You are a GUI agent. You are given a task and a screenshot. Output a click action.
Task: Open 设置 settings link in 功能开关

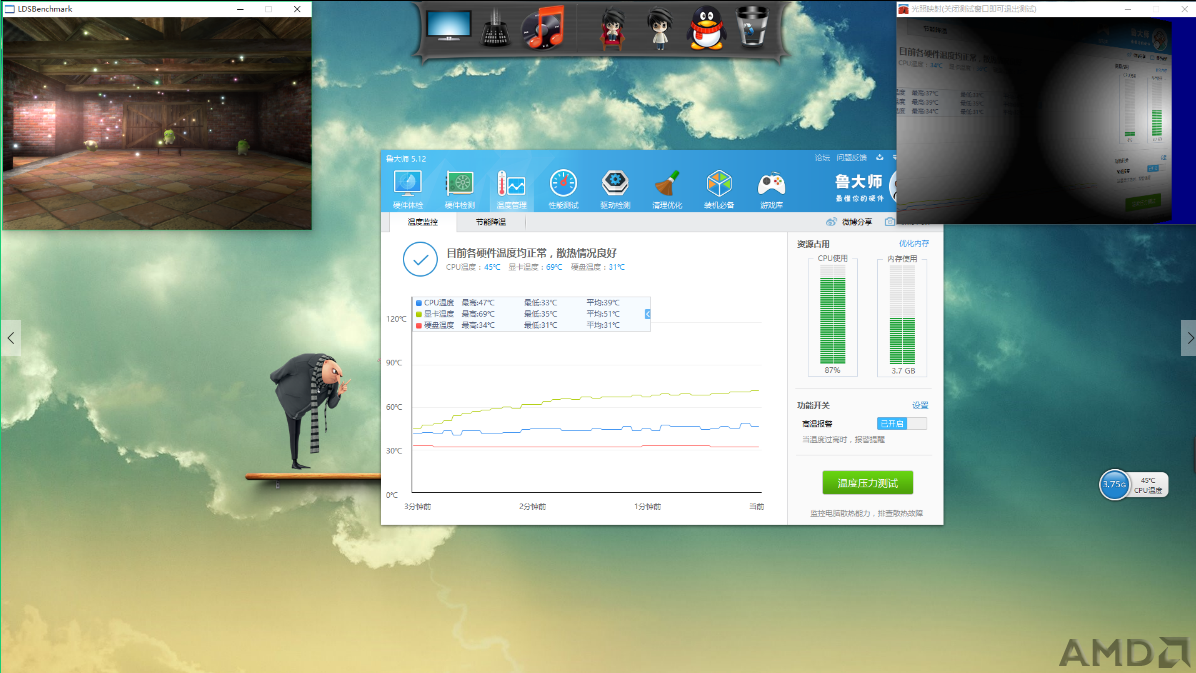(920, 405)
